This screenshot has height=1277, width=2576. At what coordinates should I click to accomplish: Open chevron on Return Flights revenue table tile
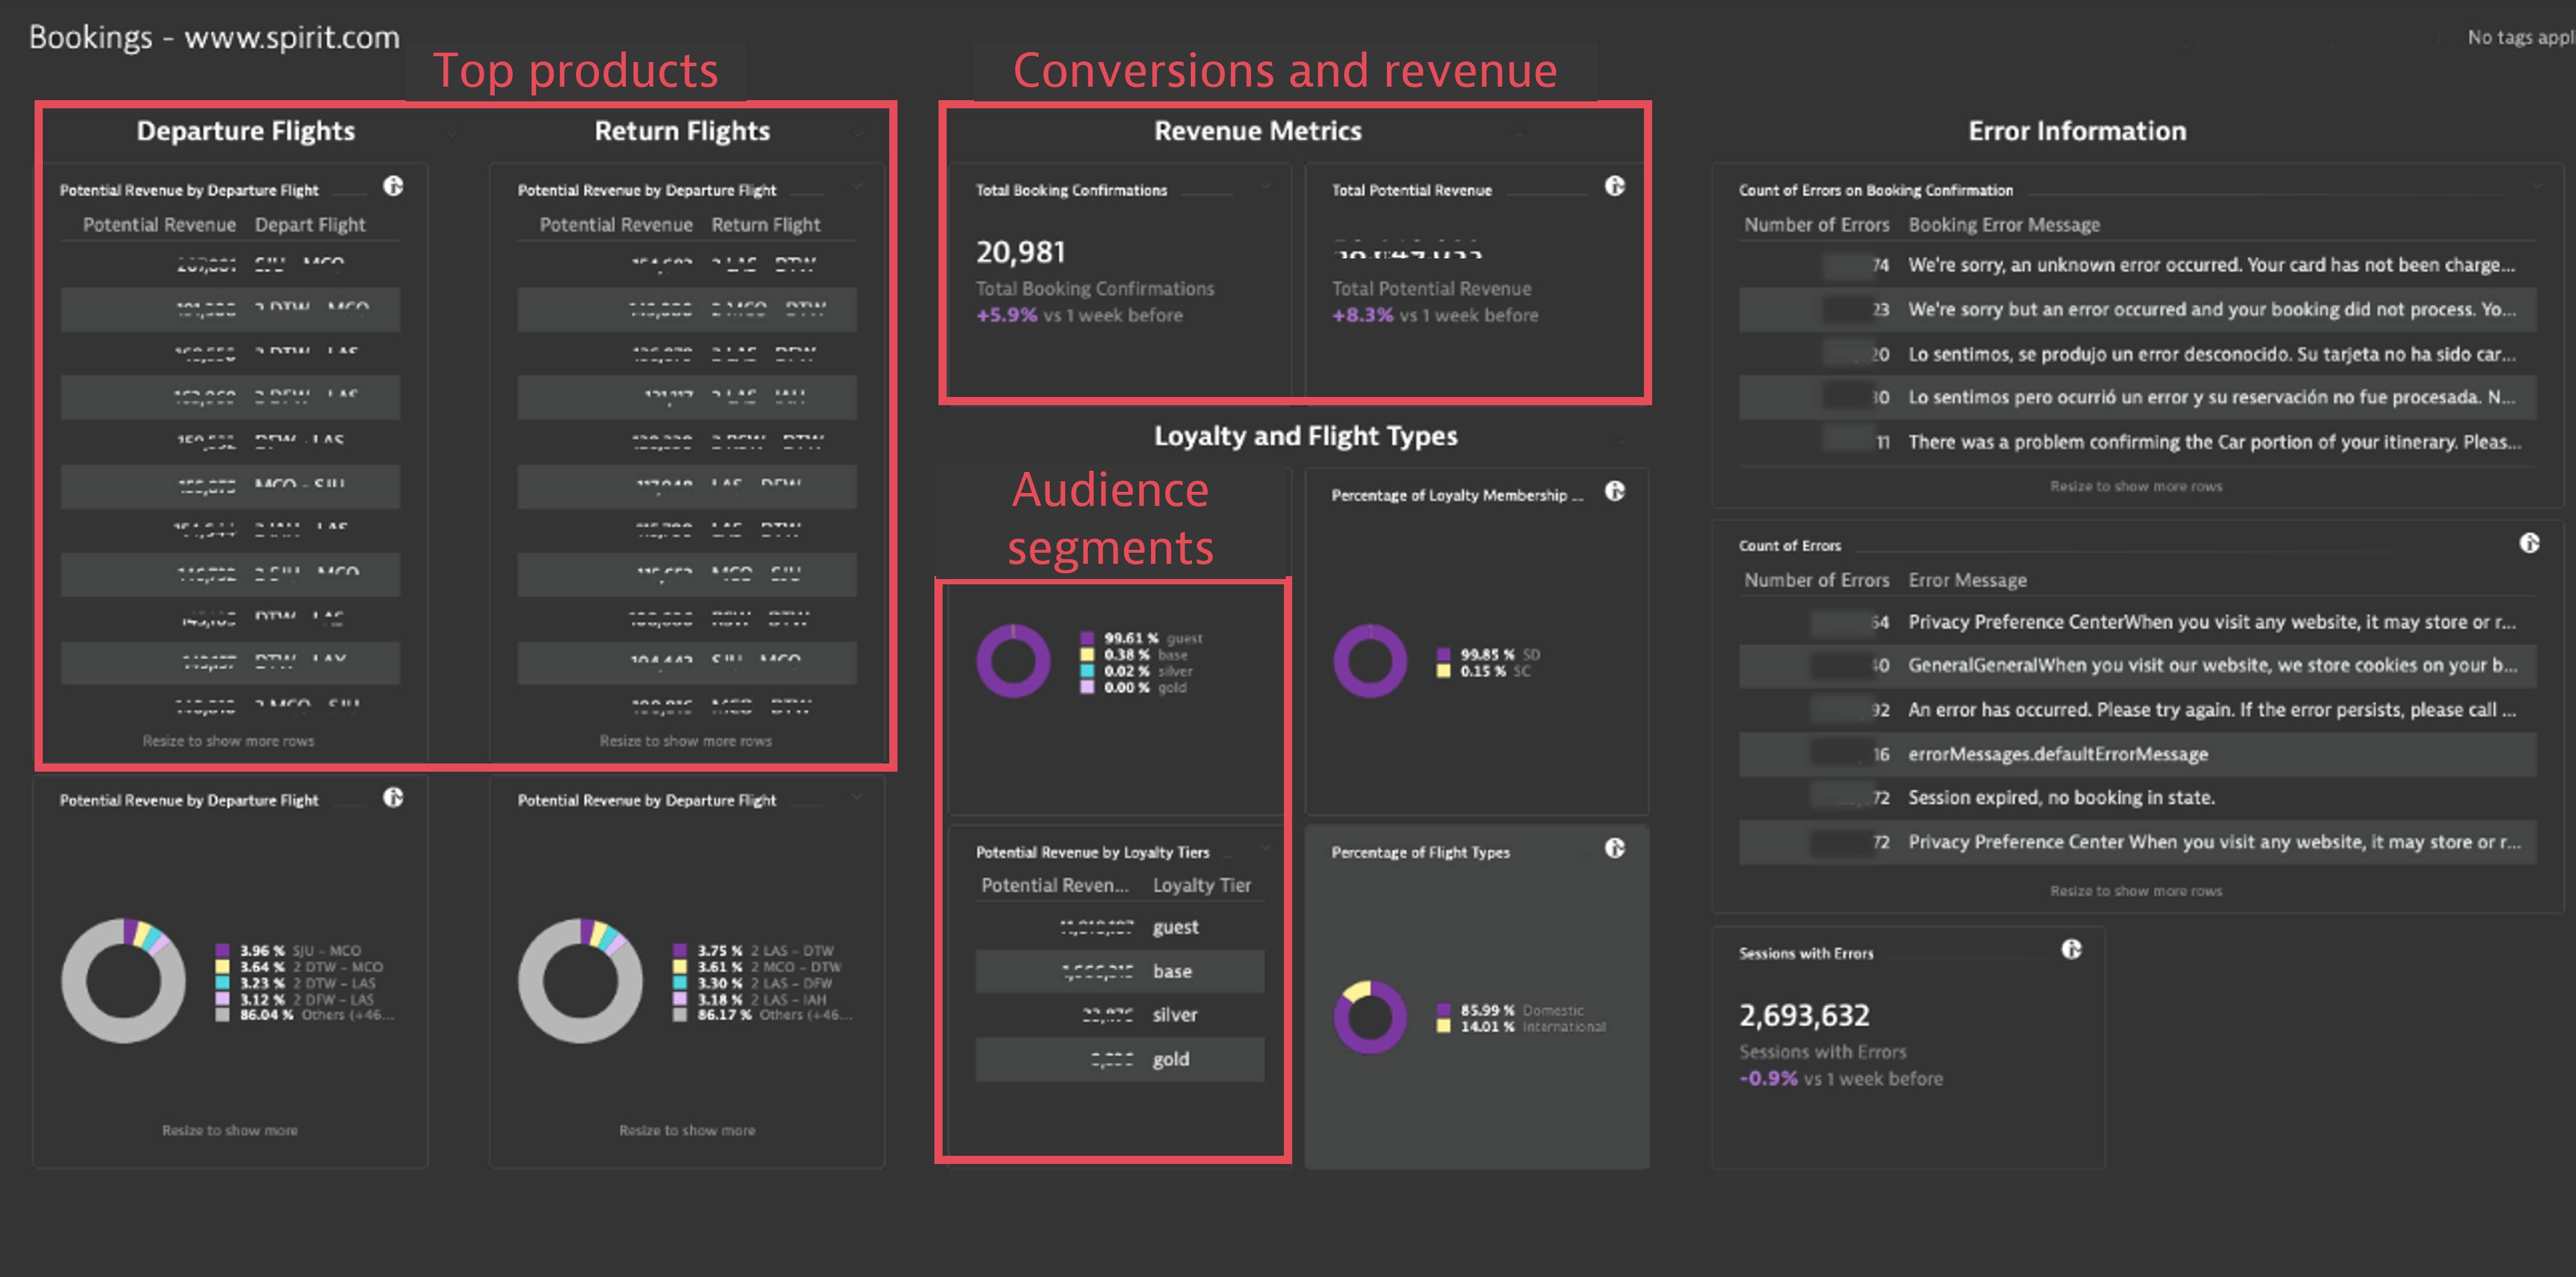[x=858, y=187]
